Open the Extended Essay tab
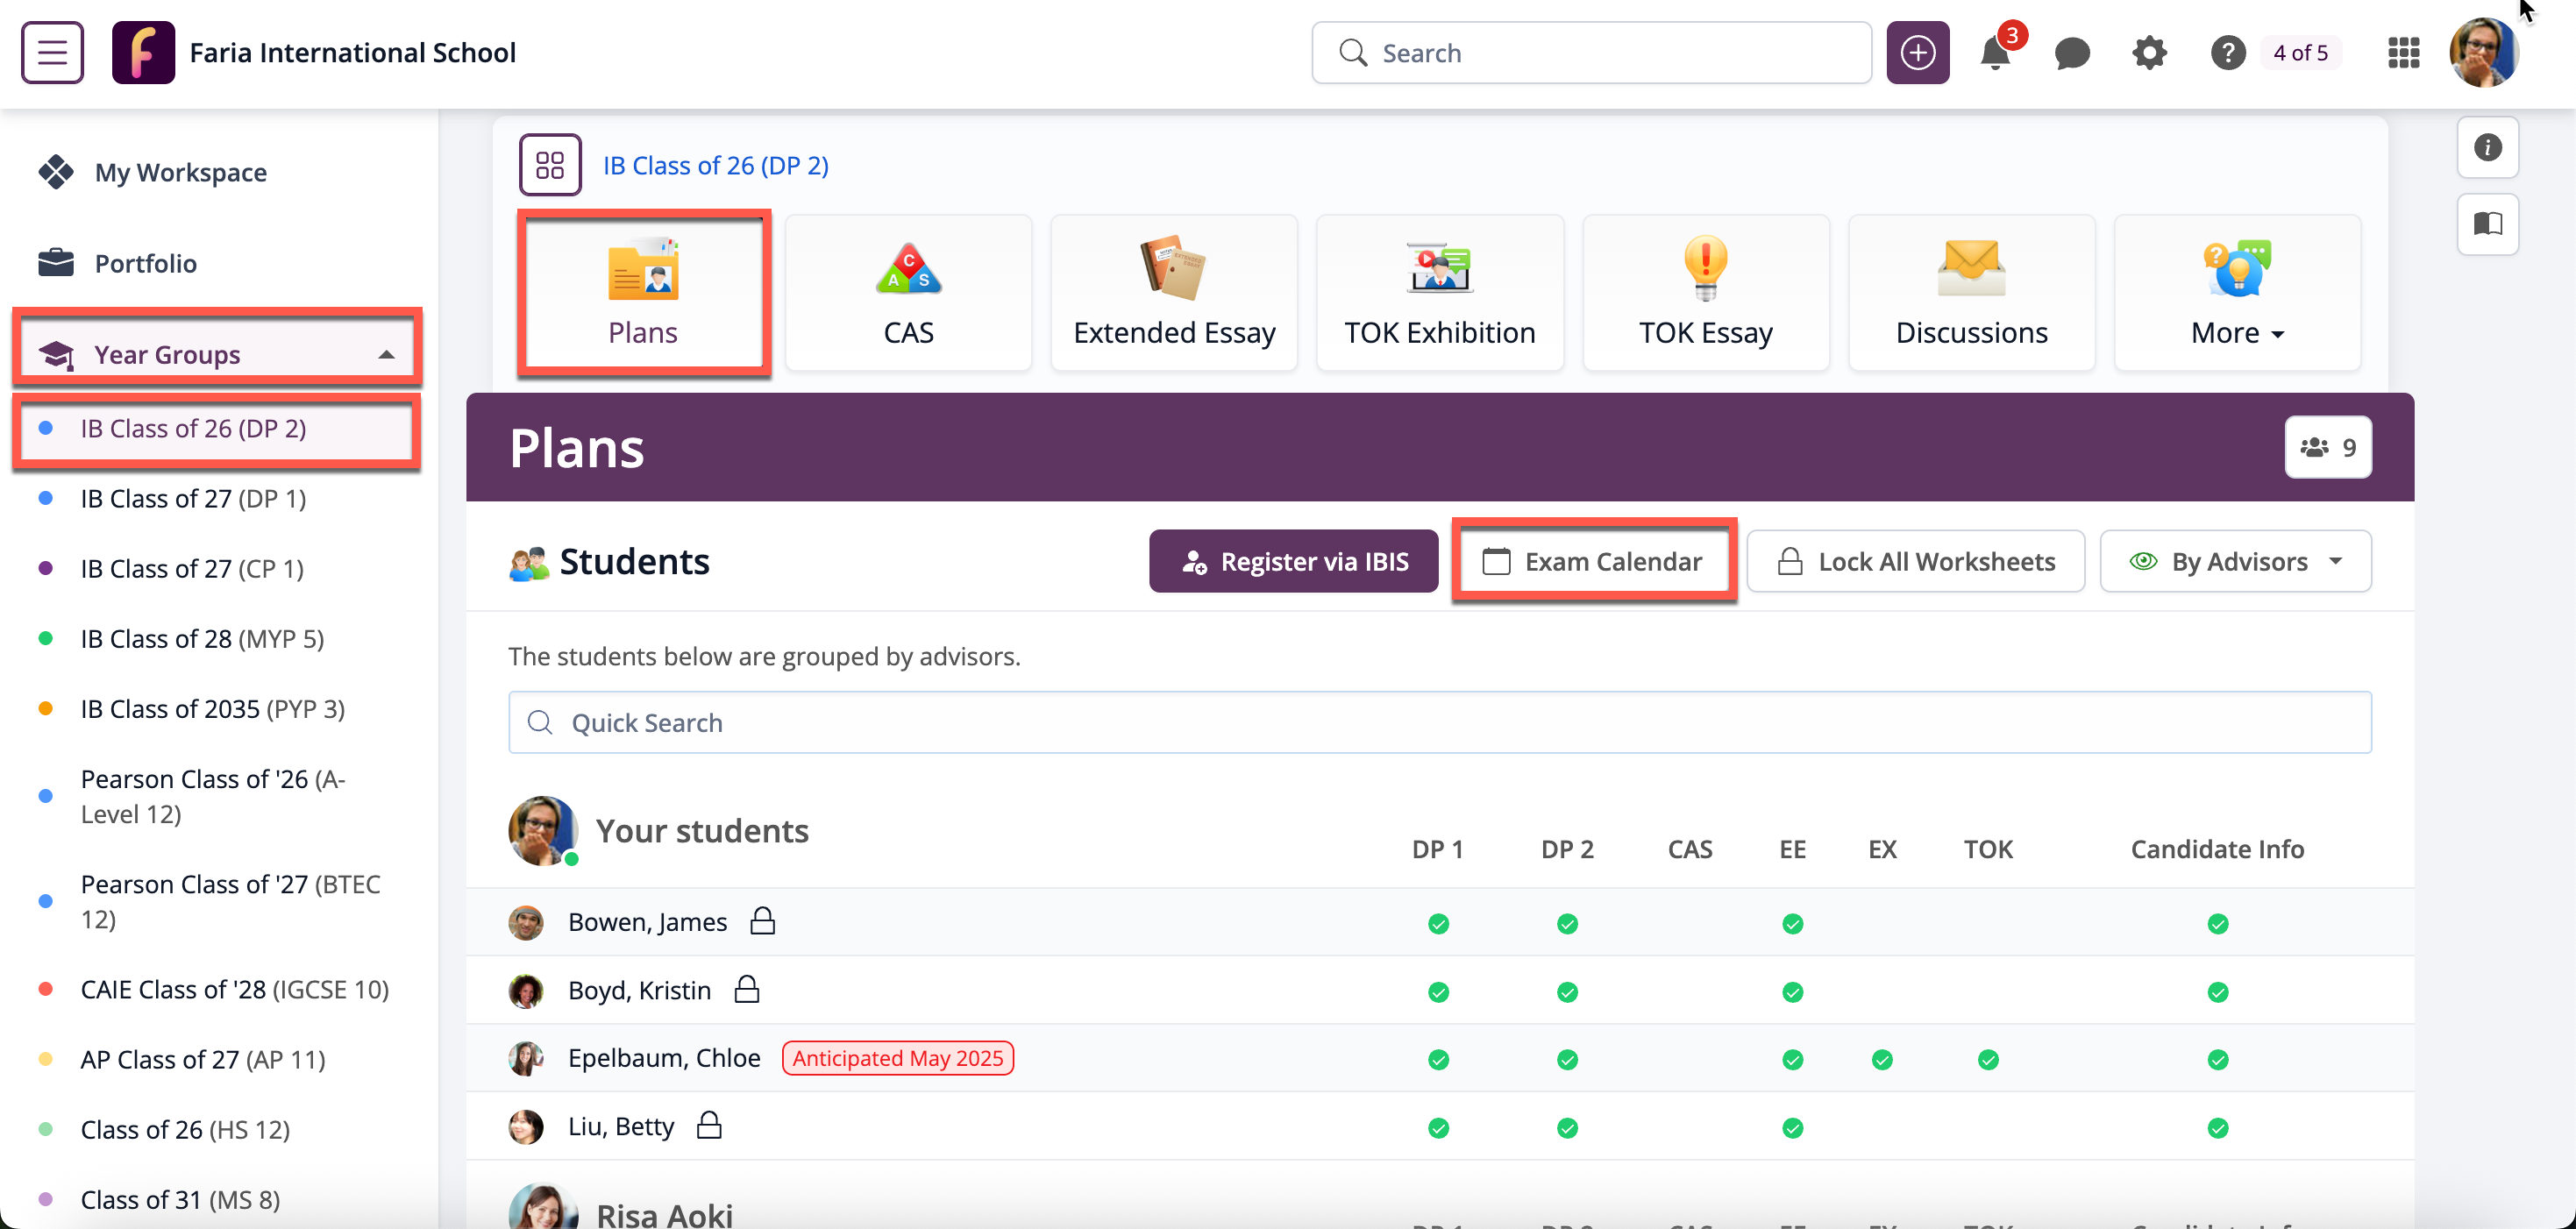Image resolution: width=2576 pixels, height=1229 pixels. point(1174,293)
